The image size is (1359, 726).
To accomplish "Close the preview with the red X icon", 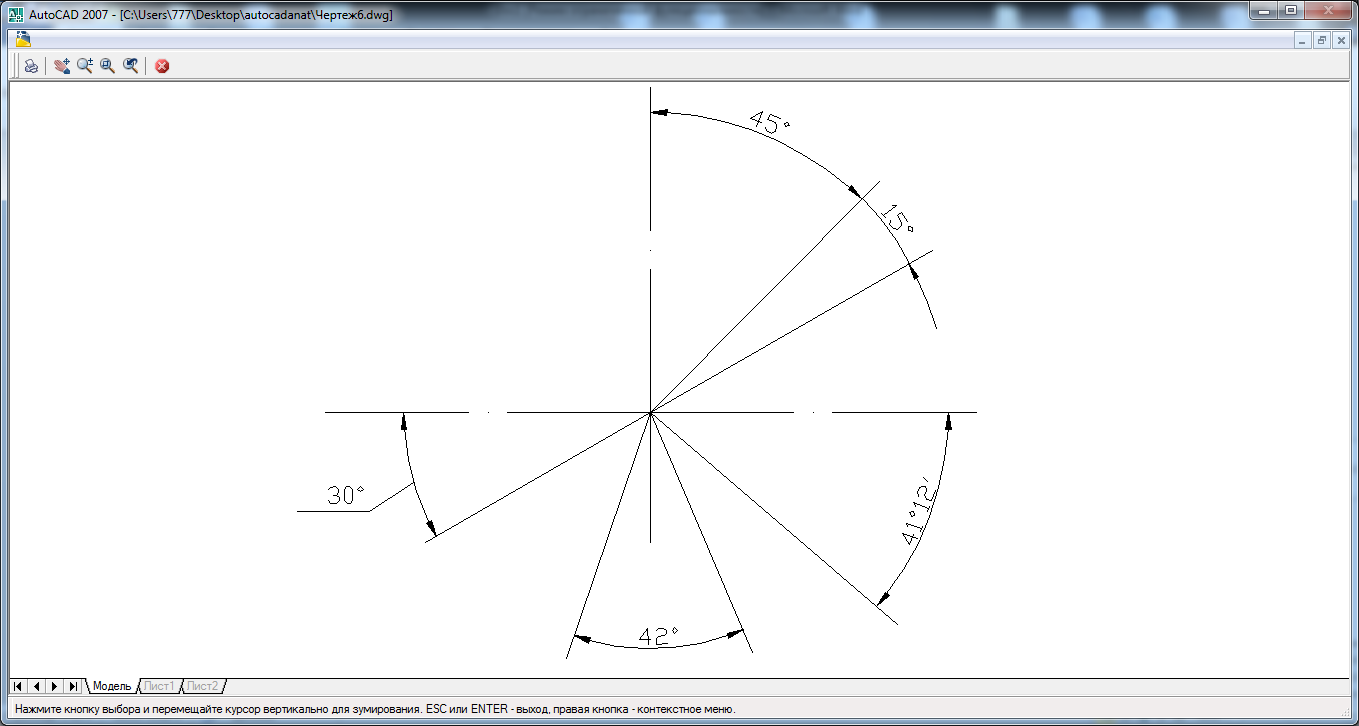I will click(162, 66).
